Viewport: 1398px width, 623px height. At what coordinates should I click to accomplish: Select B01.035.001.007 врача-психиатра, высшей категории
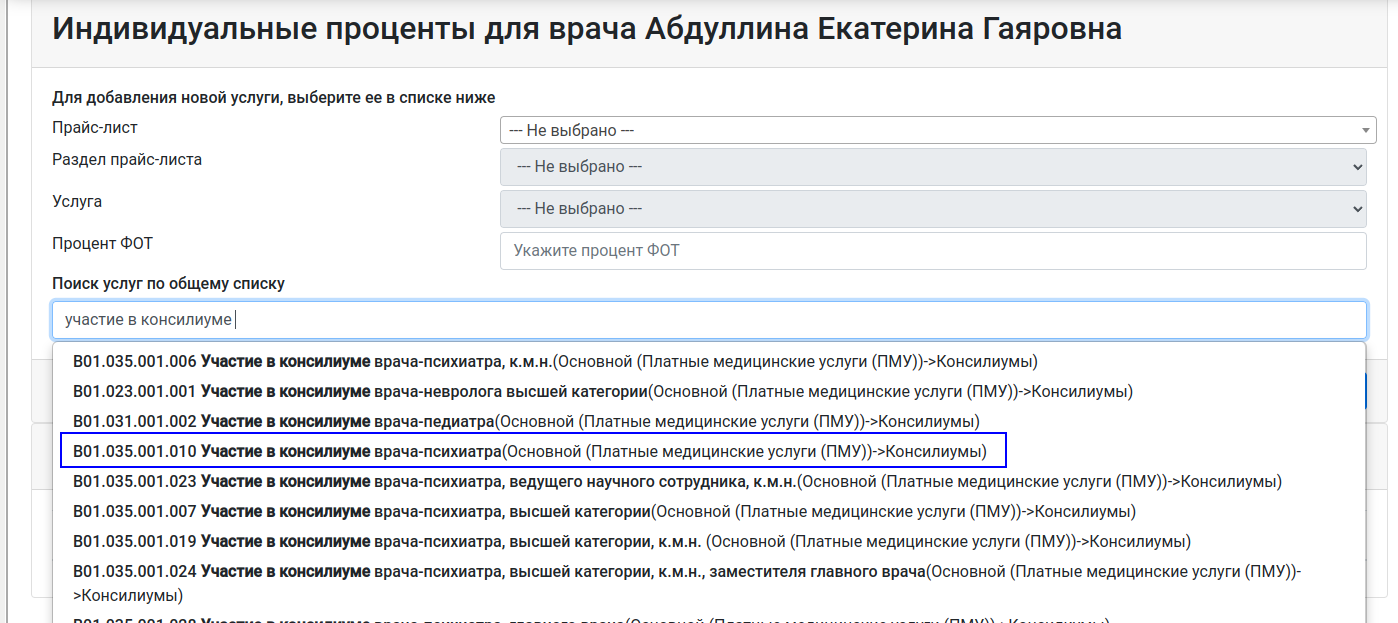[x=604, y=511]
